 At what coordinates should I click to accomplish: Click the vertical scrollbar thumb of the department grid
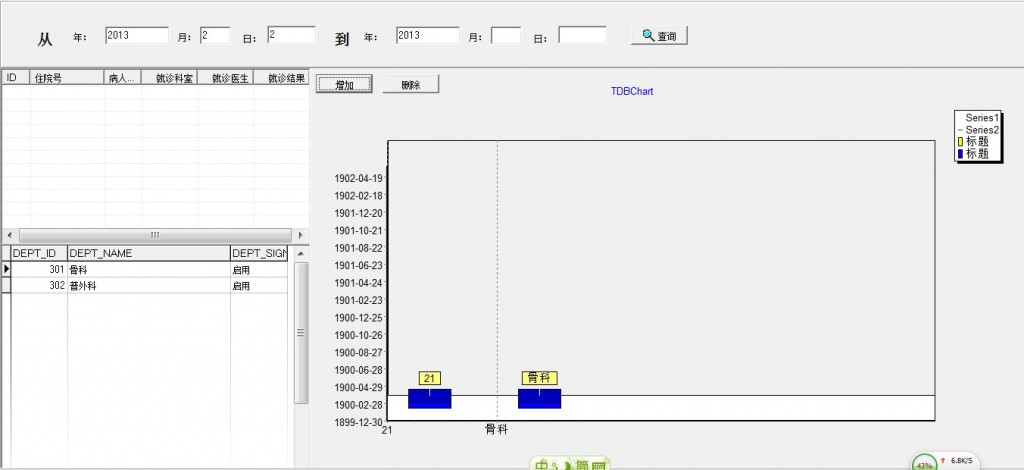click(300, 333)
